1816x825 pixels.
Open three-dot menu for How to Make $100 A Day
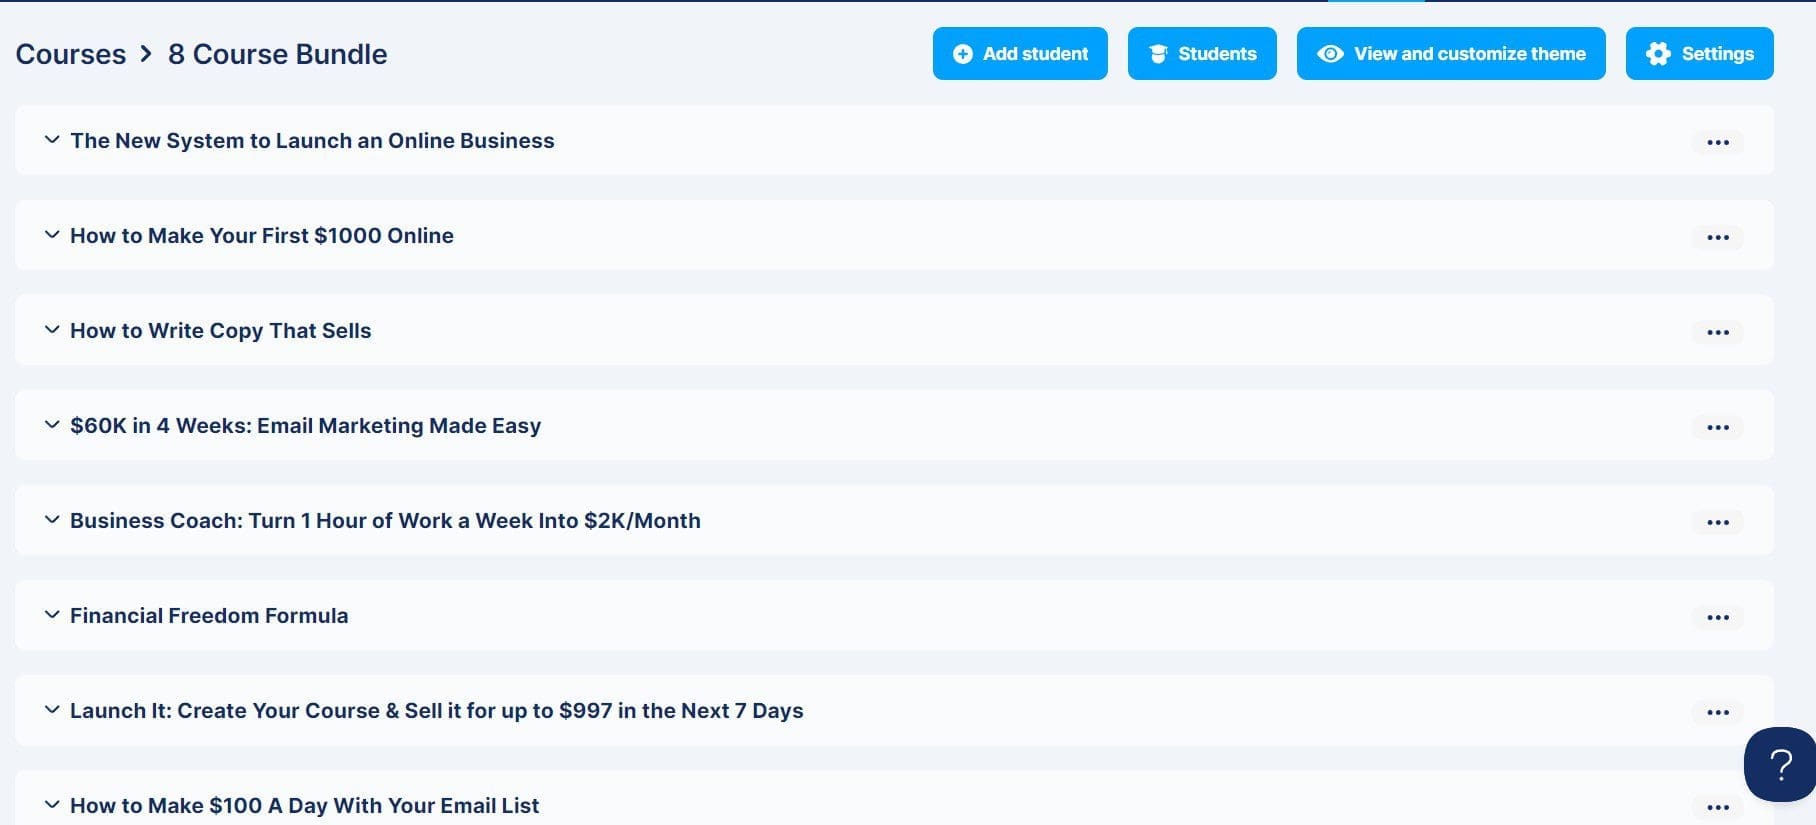1718,807
